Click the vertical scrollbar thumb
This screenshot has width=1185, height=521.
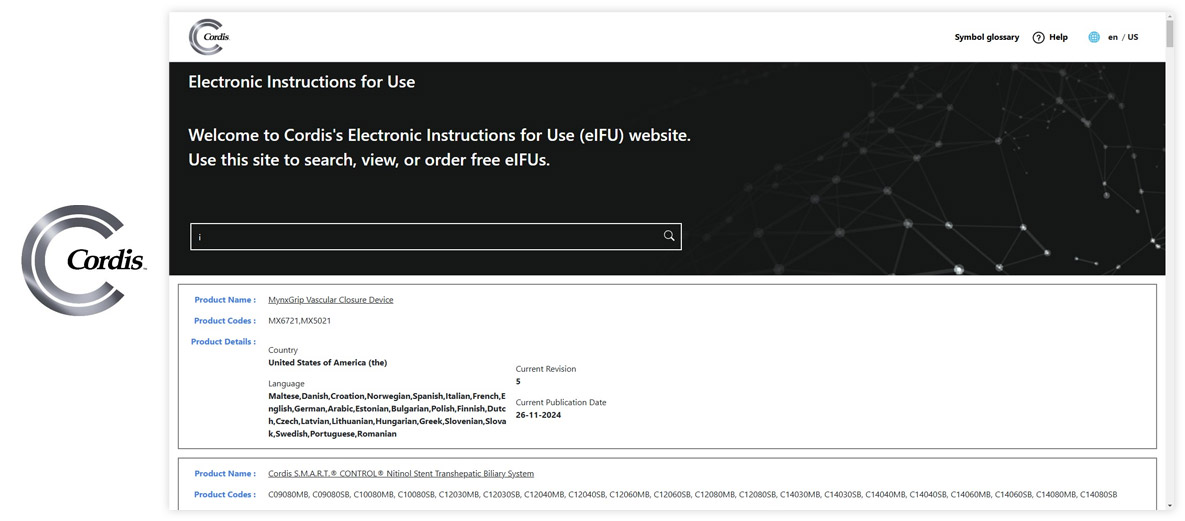[x=1170, y=34]
